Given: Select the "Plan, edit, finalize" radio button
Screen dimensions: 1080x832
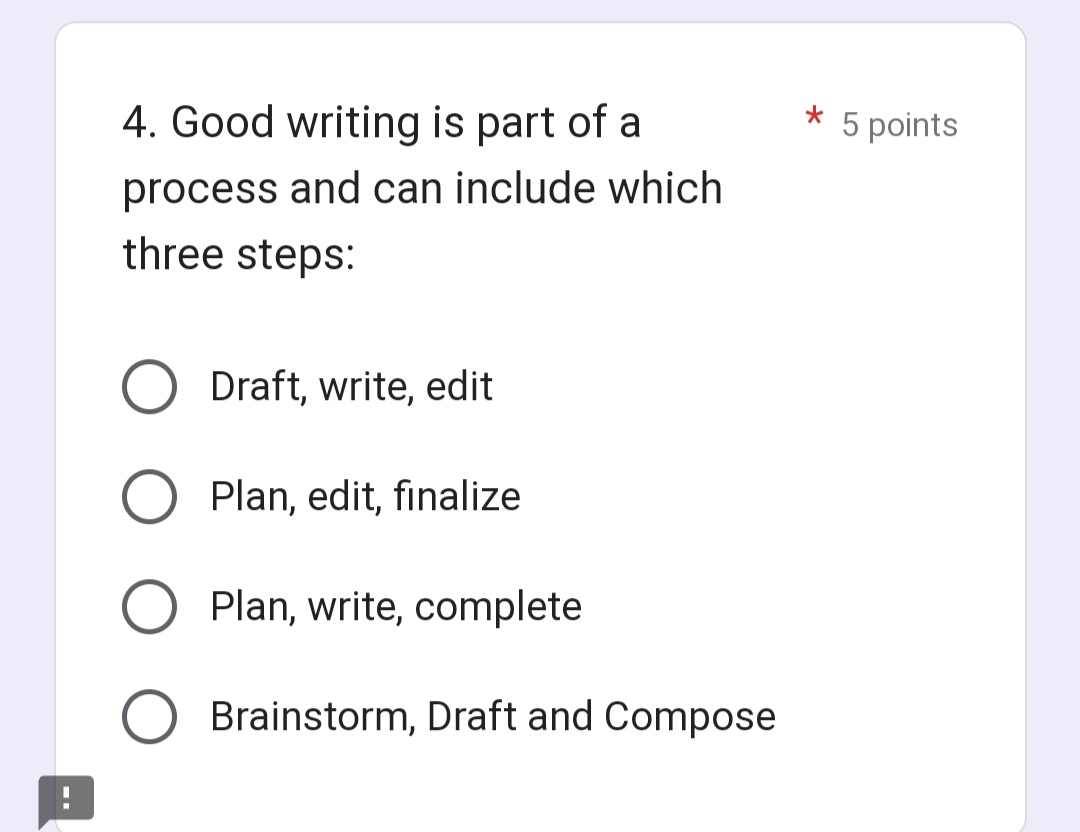Looking at the screenshot, I should [x=149, y=497].
